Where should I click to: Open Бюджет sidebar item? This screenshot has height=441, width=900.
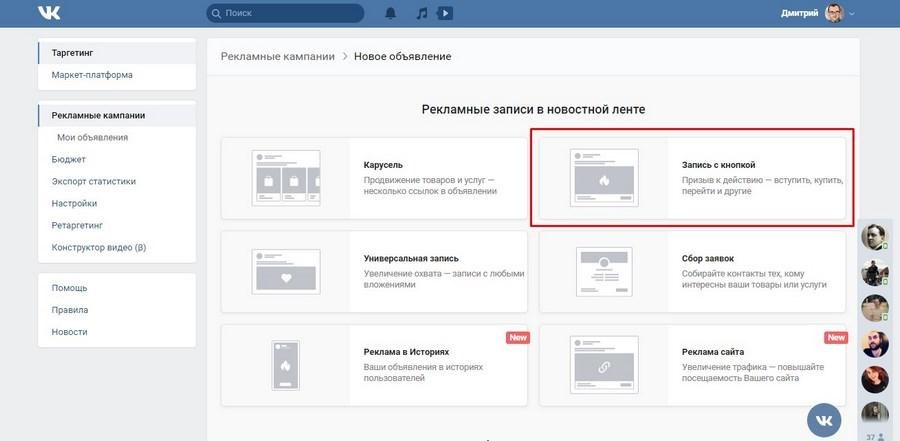pos(117,160)
